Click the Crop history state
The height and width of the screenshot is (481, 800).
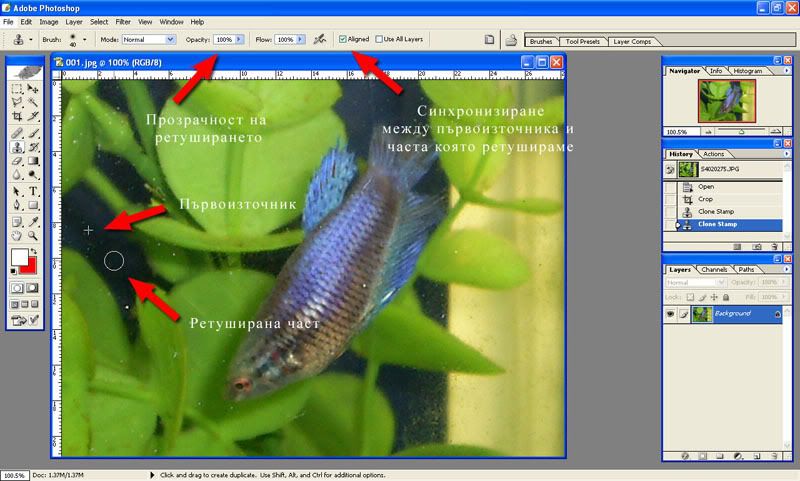(x=706, y=199)
